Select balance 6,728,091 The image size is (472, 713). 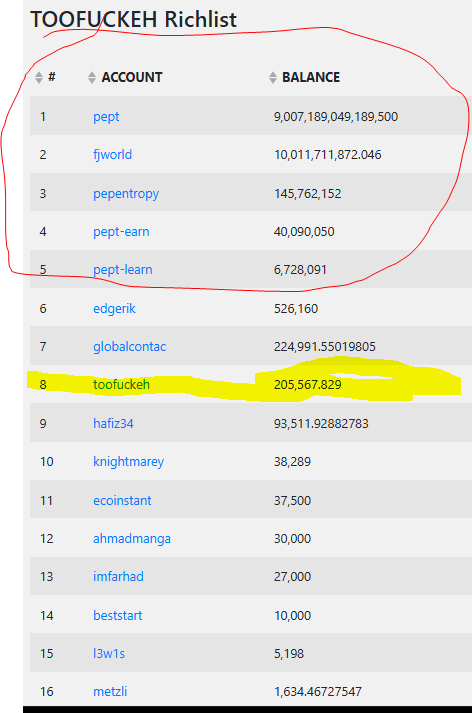300,270
